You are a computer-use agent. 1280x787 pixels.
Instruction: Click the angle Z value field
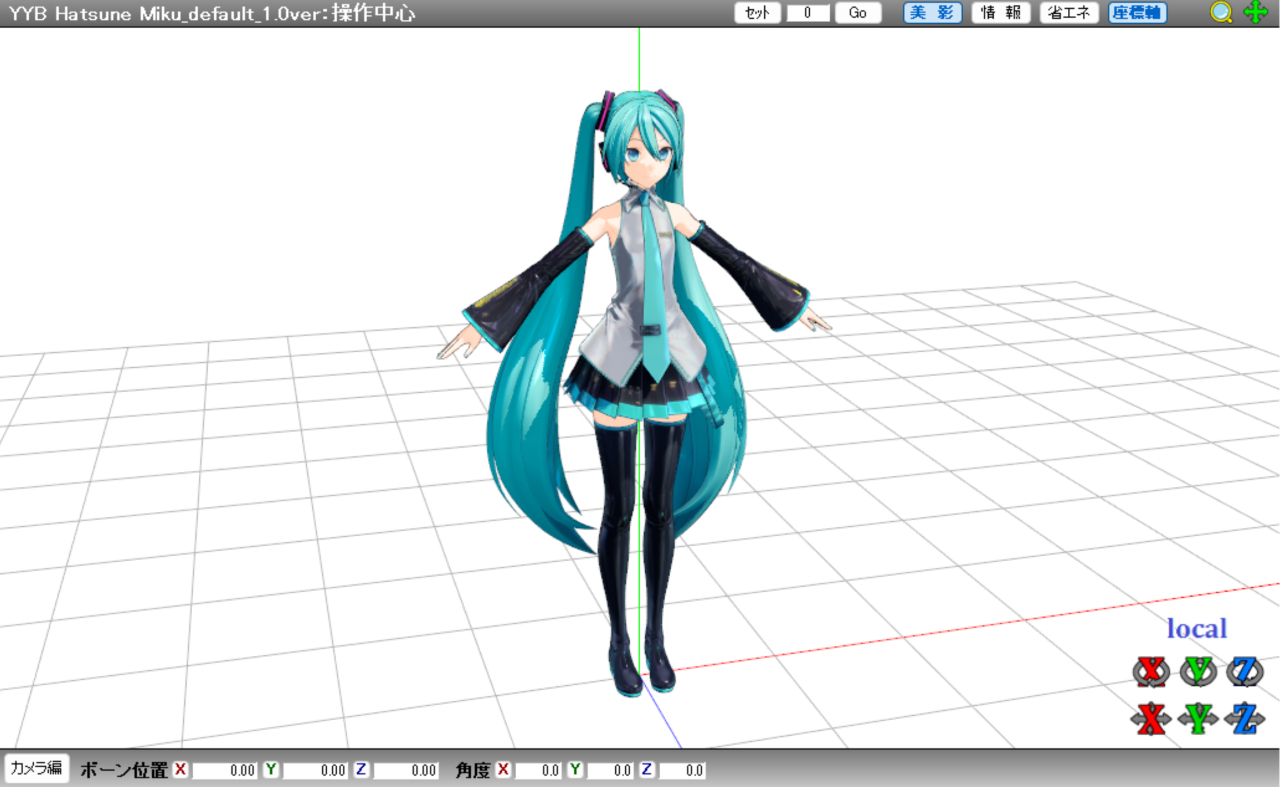click(683, 770)
